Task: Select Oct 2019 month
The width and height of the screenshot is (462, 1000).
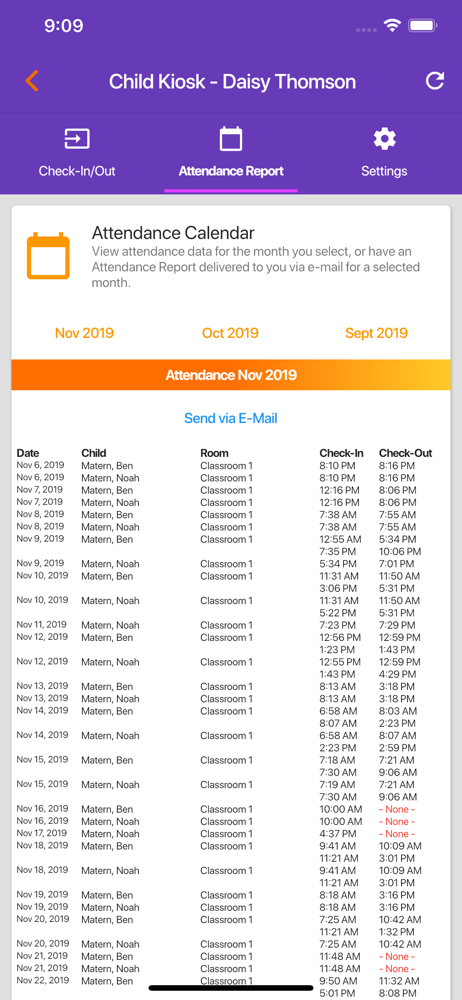Action: tap(230, 333)
